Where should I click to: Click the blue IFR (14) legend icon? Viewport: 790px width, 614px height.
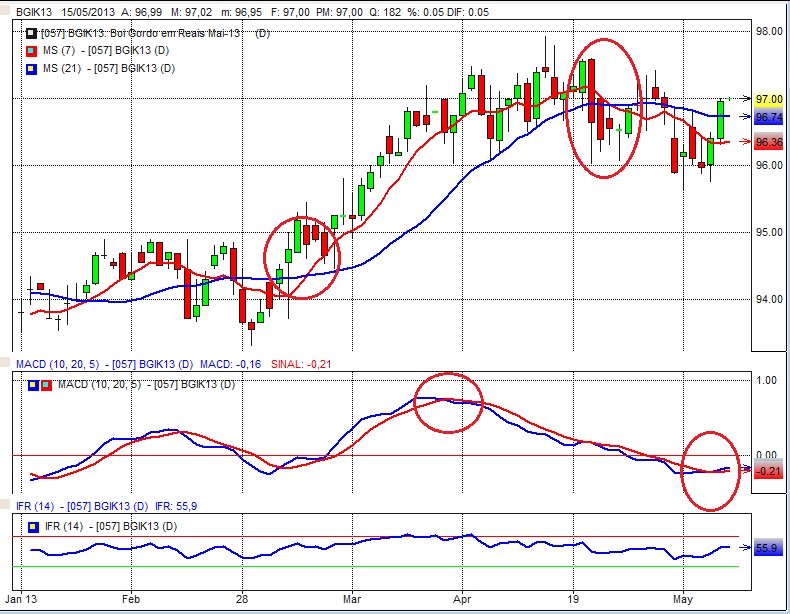pos(32,526)
